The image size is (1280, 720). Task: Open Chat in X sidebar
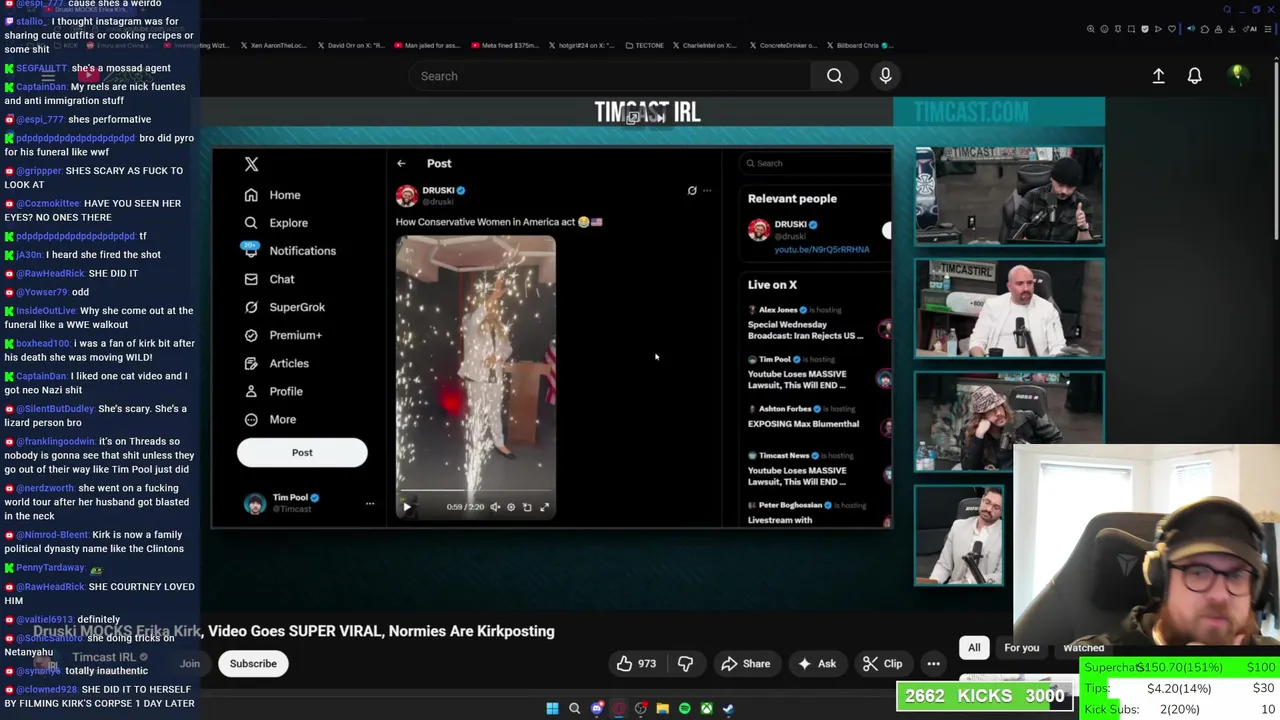click(x=269, y=279)
